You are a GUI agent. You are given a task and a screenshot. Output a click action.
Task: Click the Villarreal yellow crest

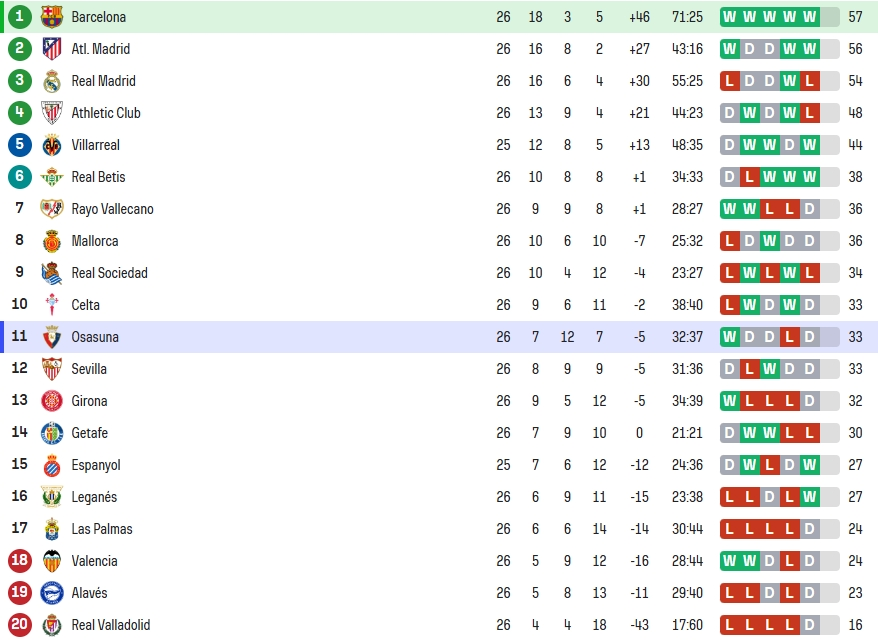coord(52,145)
